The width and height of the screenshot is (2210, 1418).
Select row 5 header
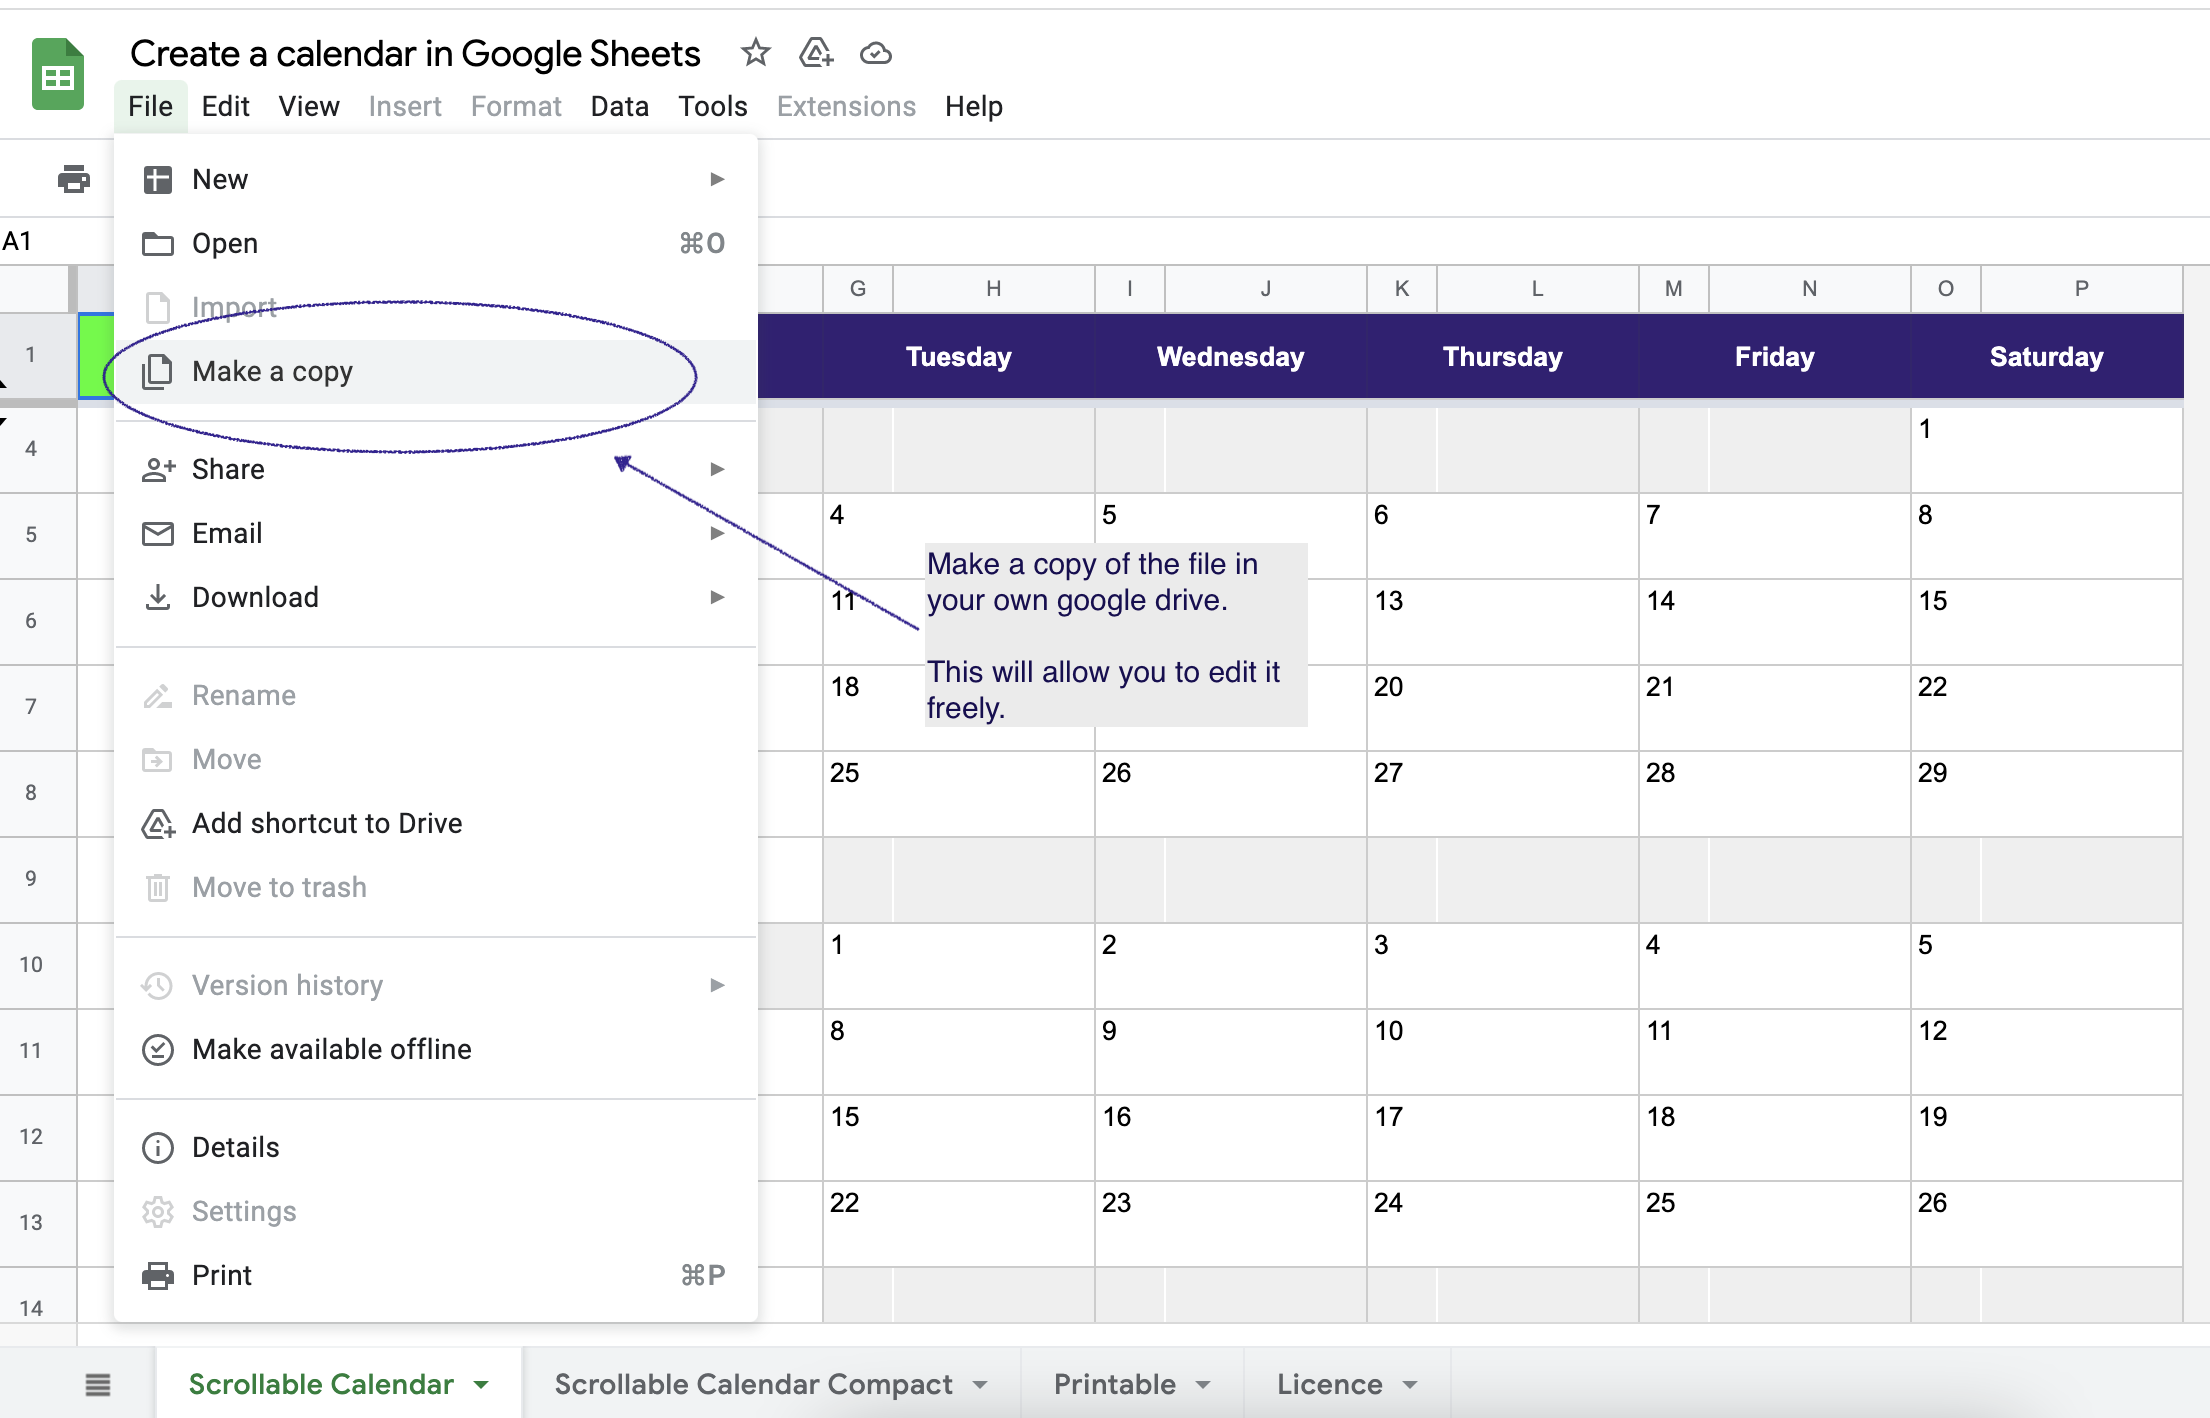pyautogui.click(x=37, y=535)
